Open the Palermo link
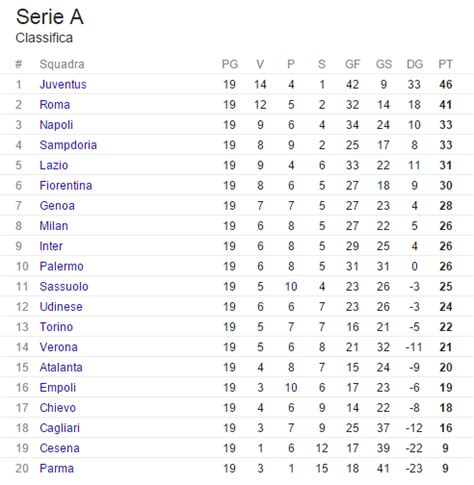The width and height of the screenshot is (474, 485). pos(61,266)
